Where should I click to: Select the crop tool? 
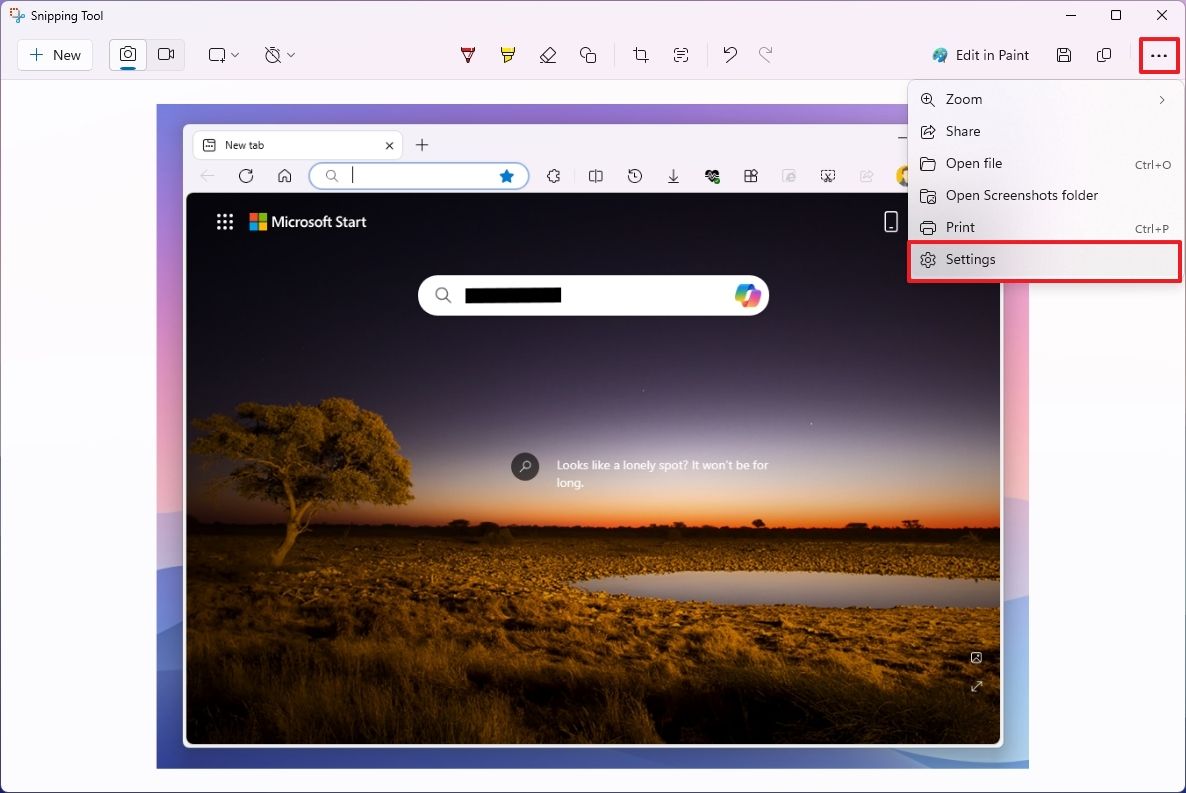click(639, 55)
